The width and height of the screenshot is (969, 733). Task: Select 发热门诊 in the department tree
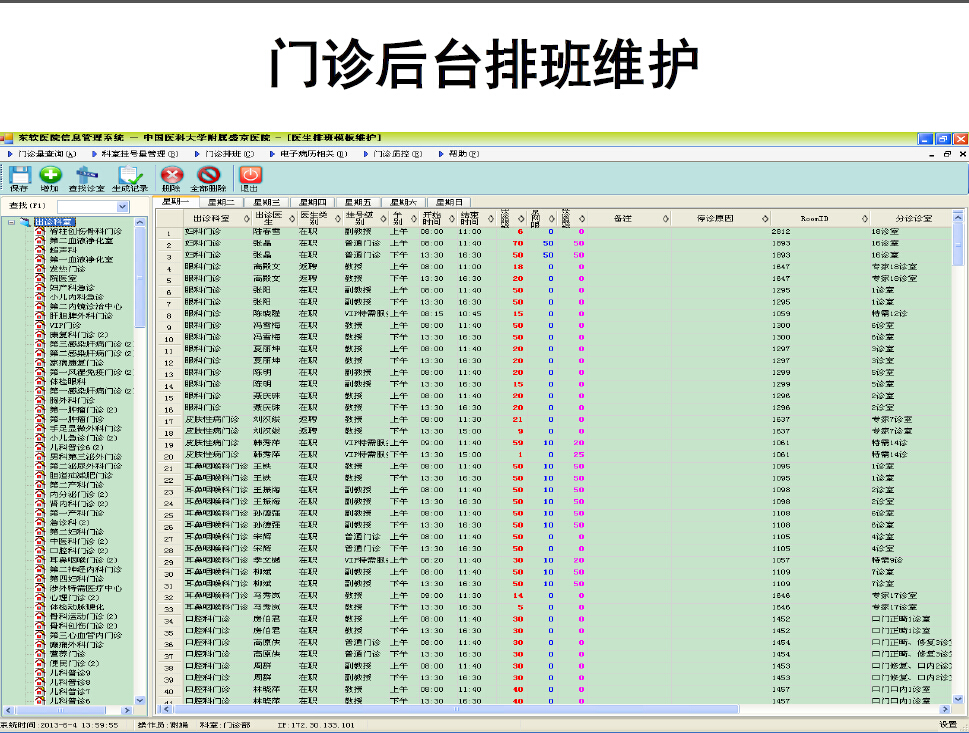point(69,269)
